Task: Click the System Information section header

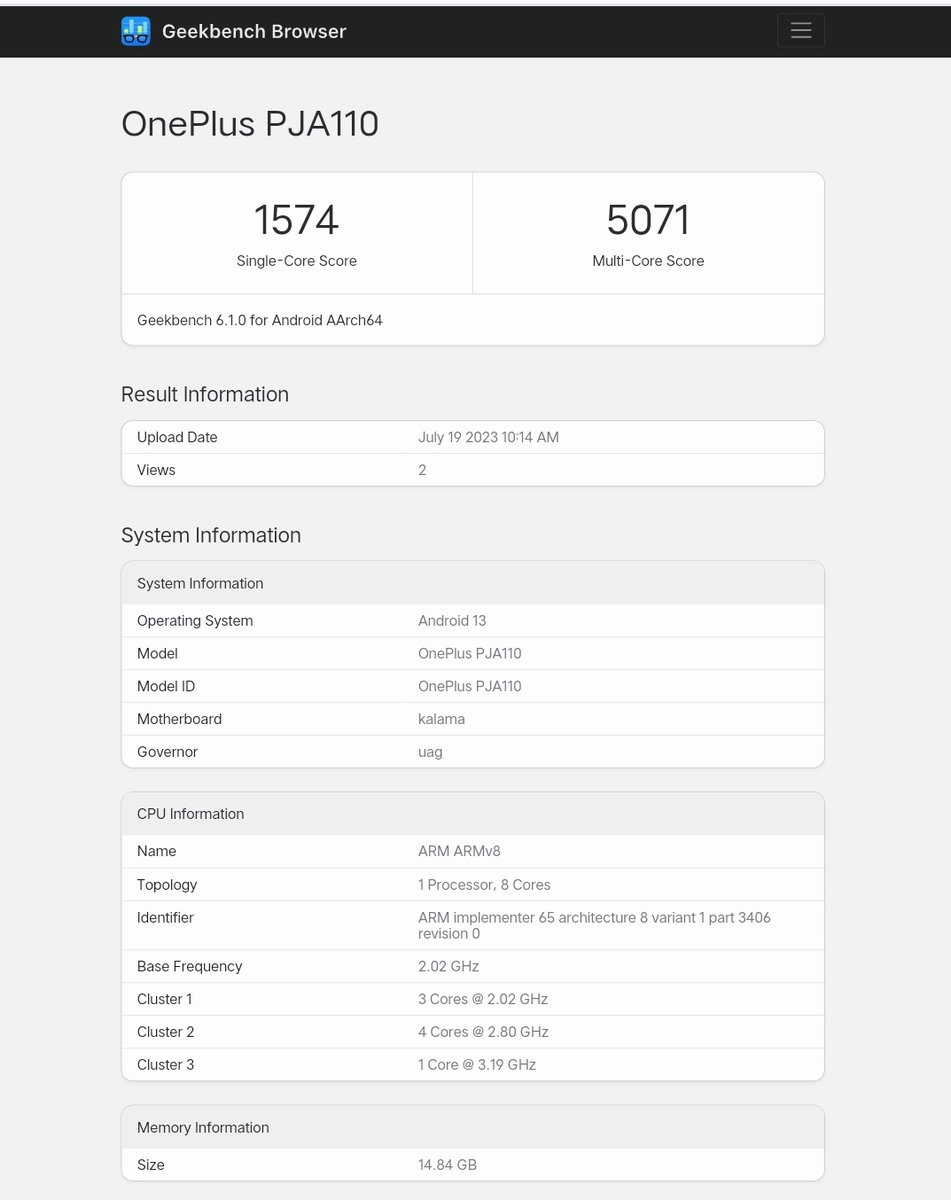Action: point(200,583)
